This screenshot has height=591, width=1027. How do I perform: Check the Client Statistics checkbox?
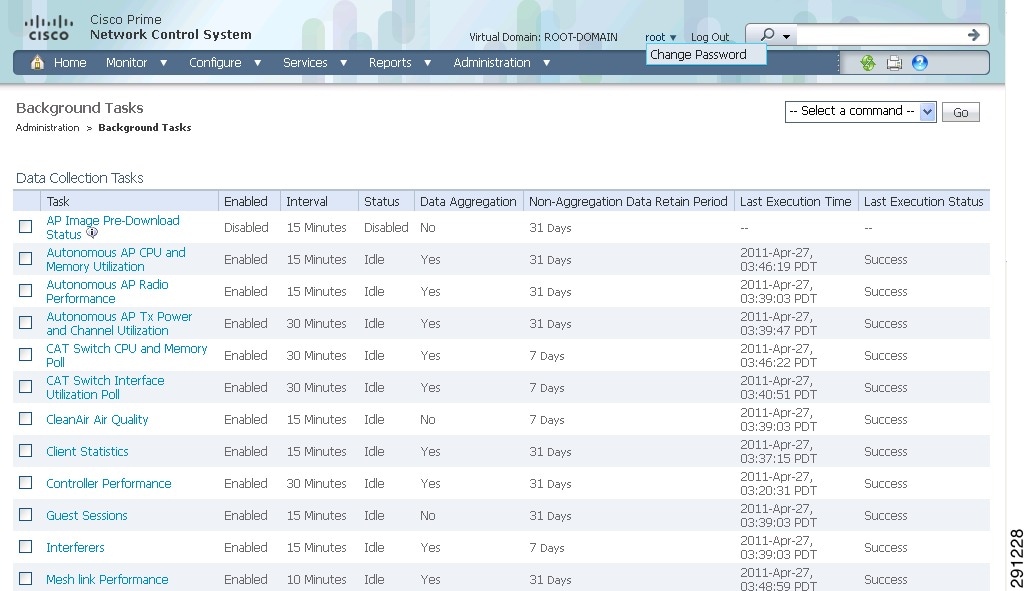click(x=26, y=451)
